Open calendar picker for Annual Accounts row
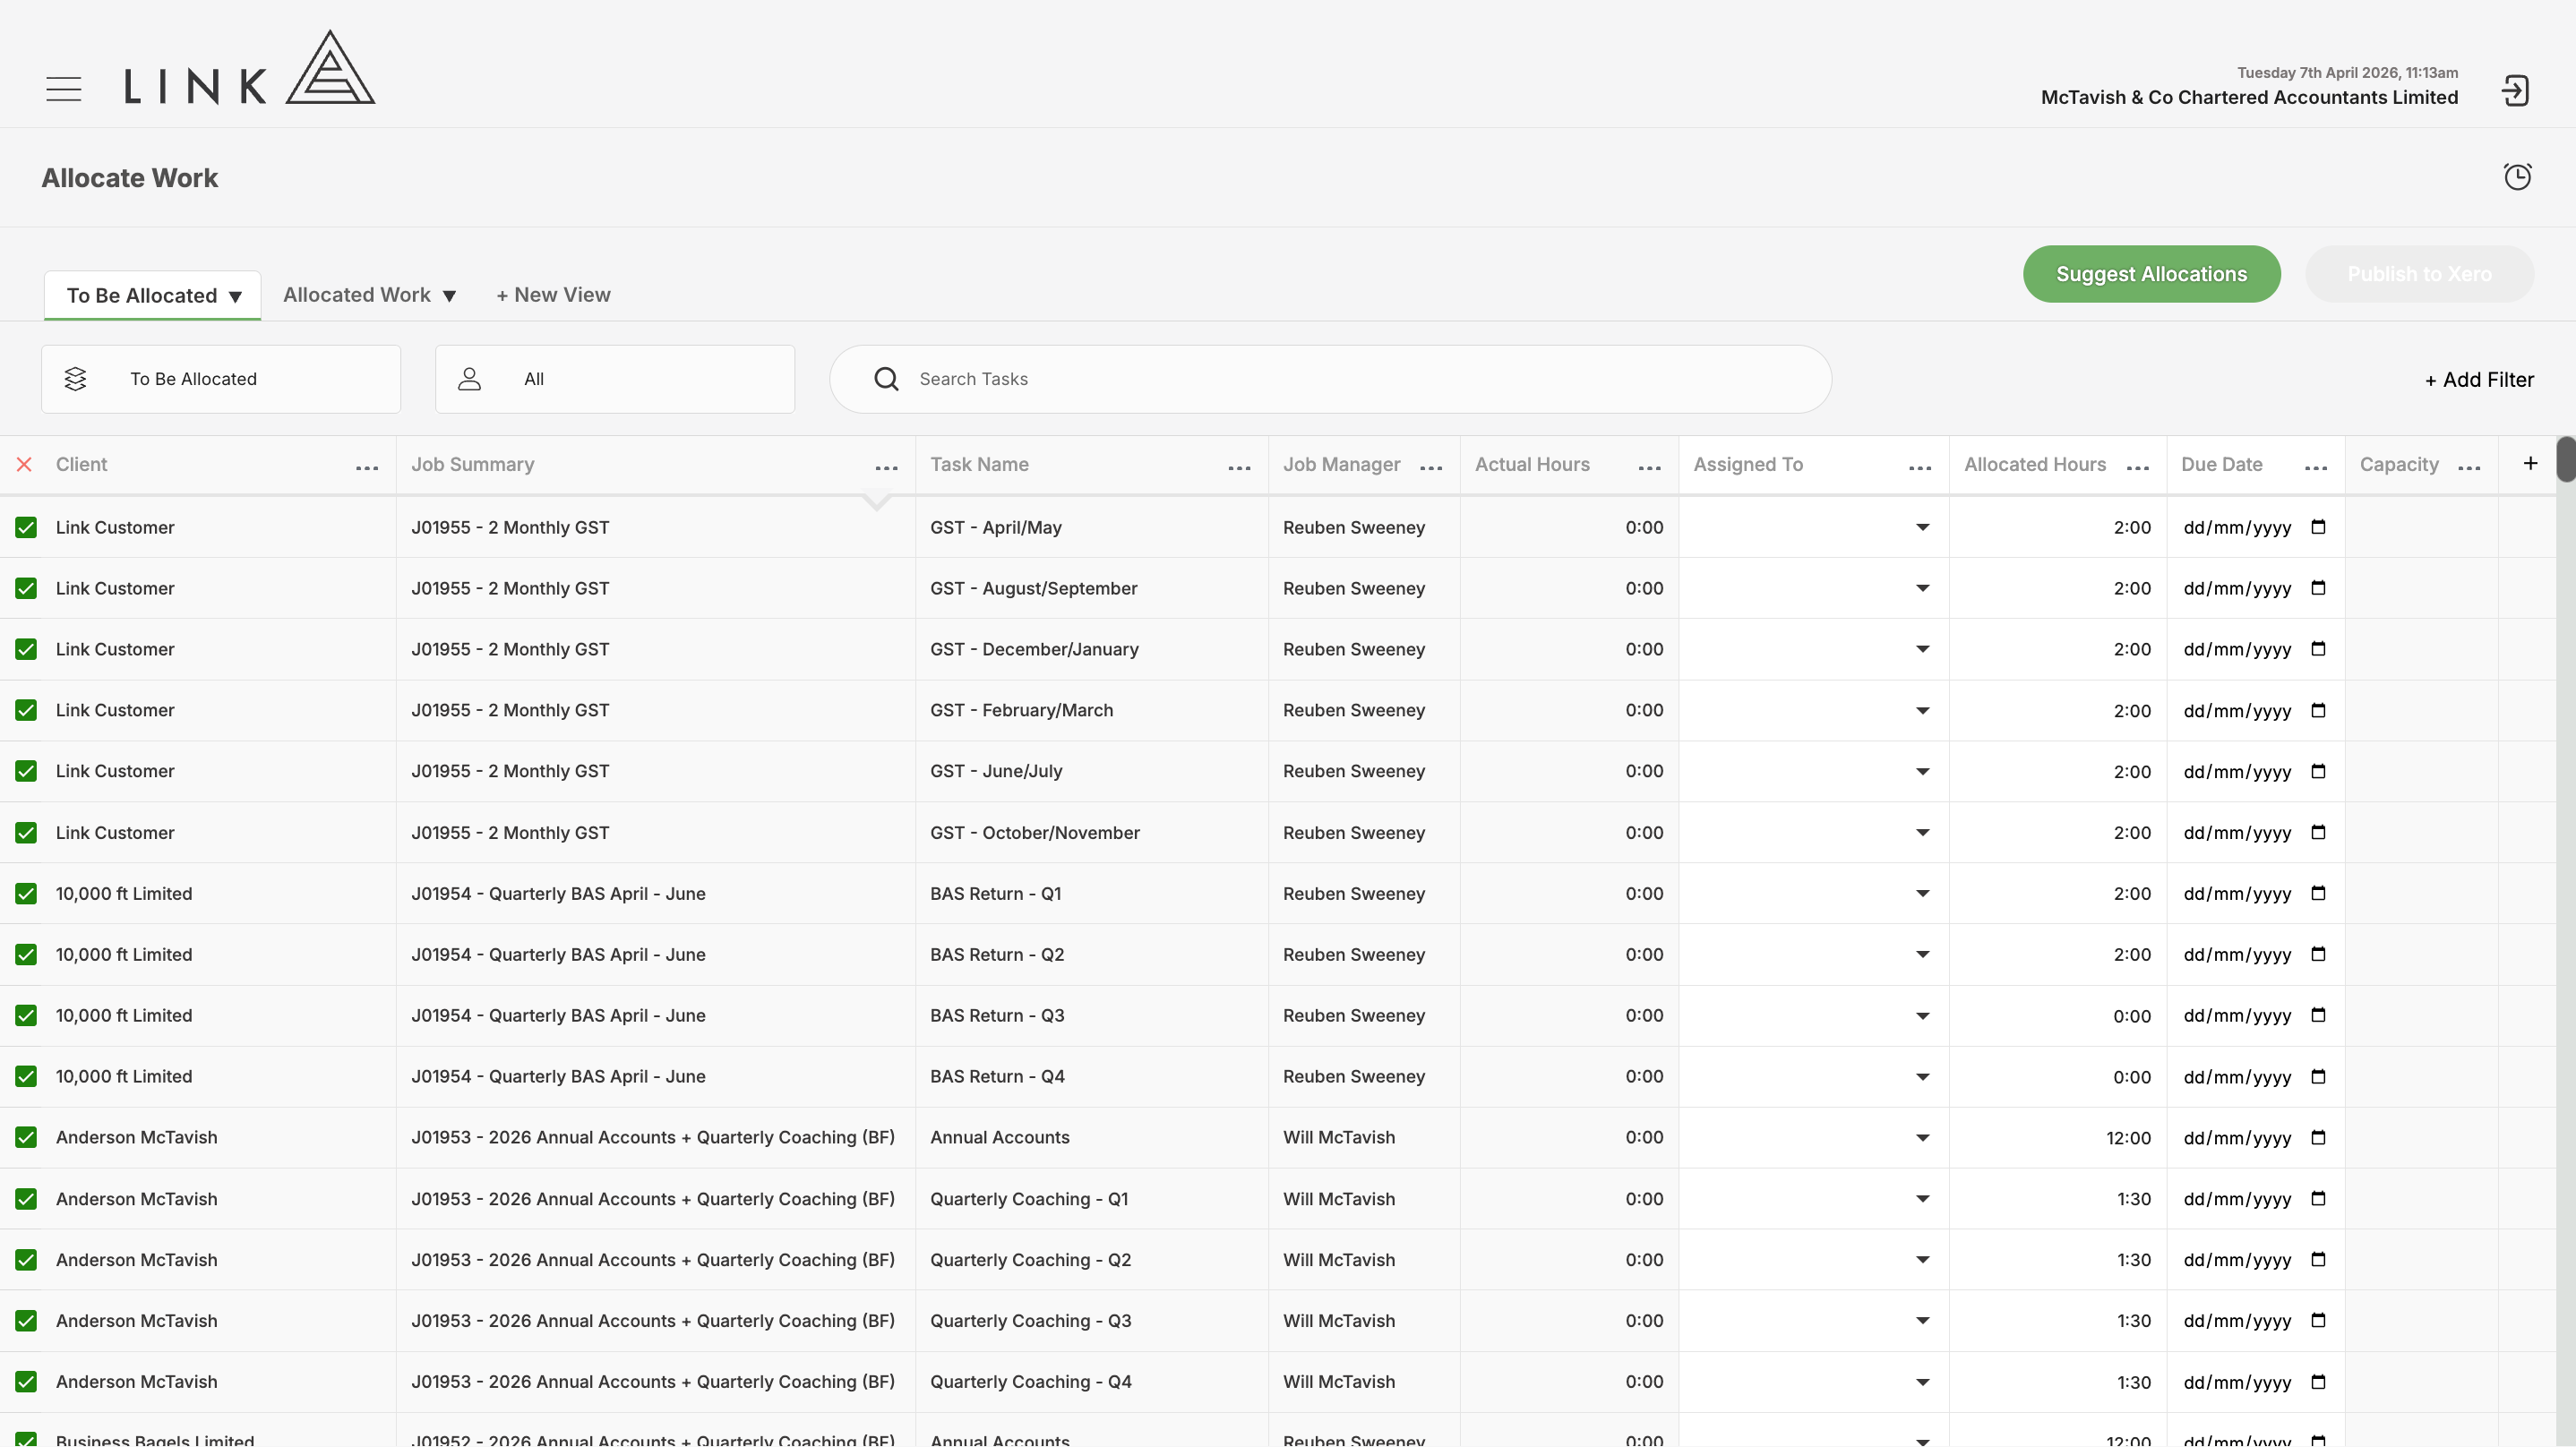 click(2318, 1137)
